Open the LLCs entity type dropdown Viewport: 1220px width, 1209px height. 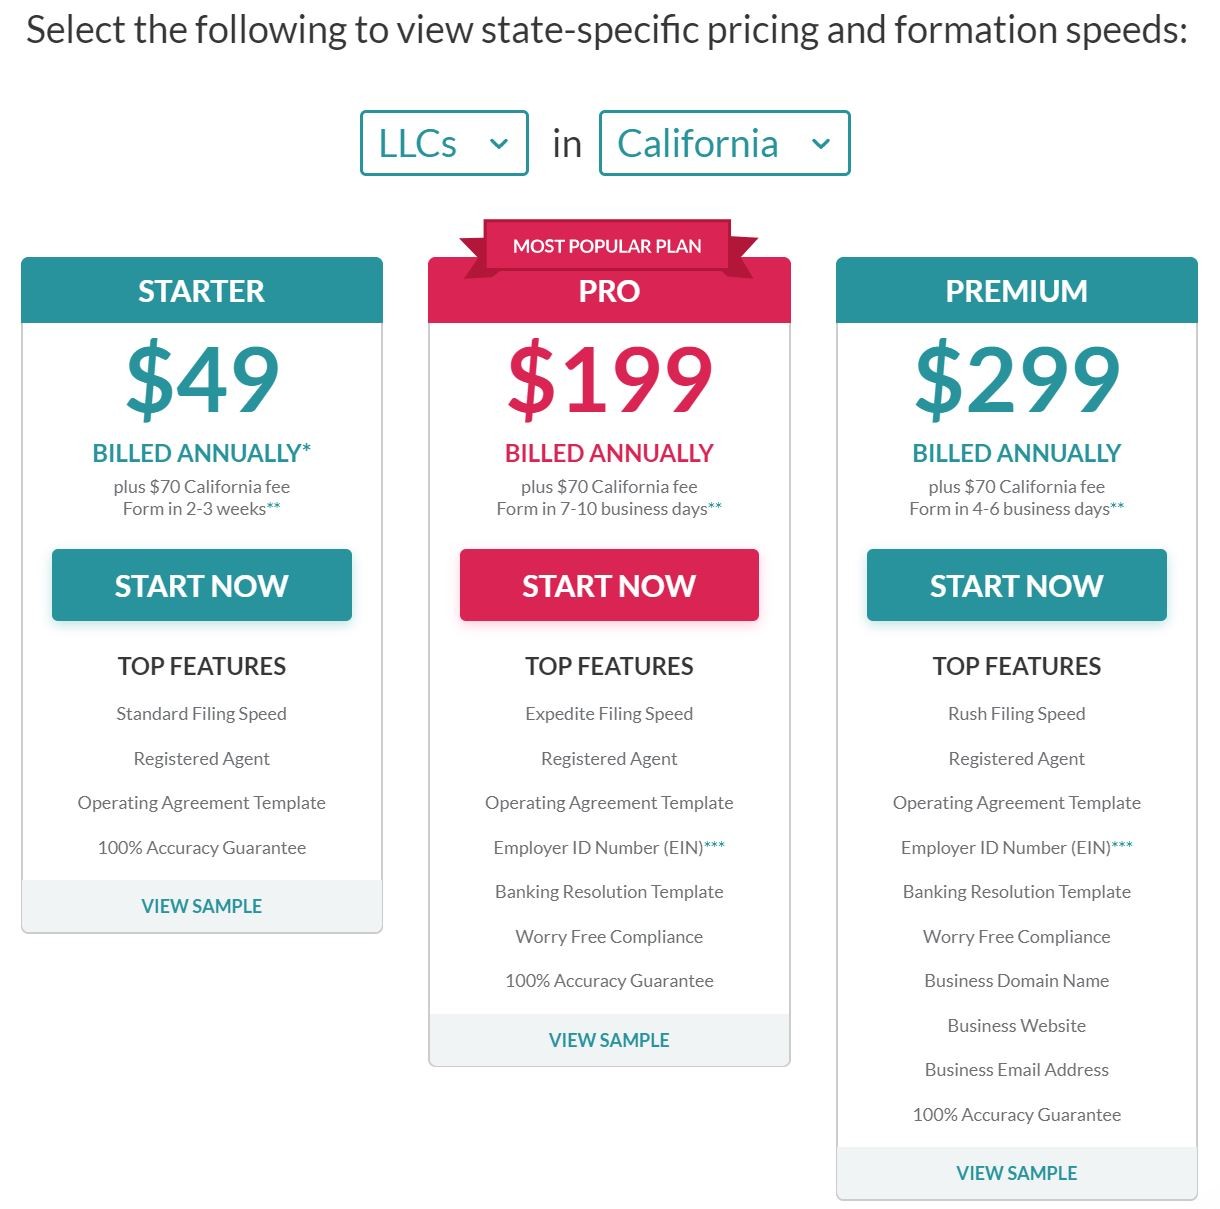[444, 143]
